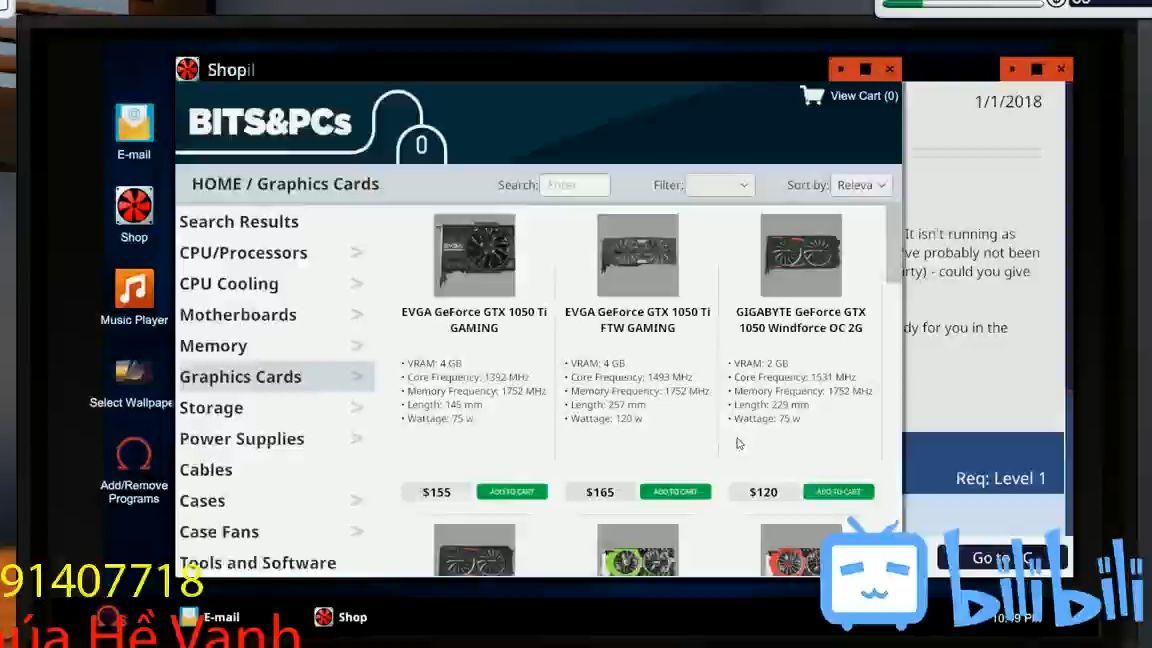Click the $120 price label

point(763,492)
